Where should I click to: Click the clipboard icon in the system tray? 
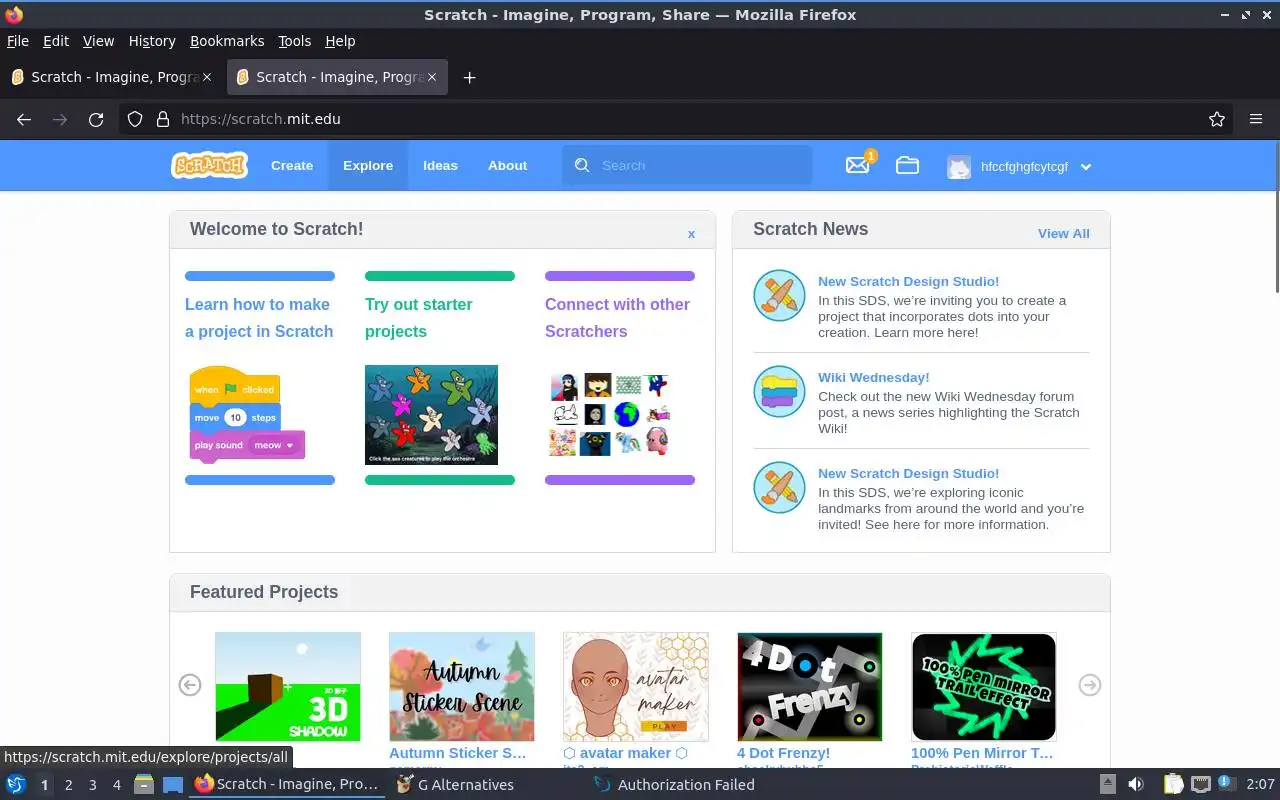[x=1173, y=784]
